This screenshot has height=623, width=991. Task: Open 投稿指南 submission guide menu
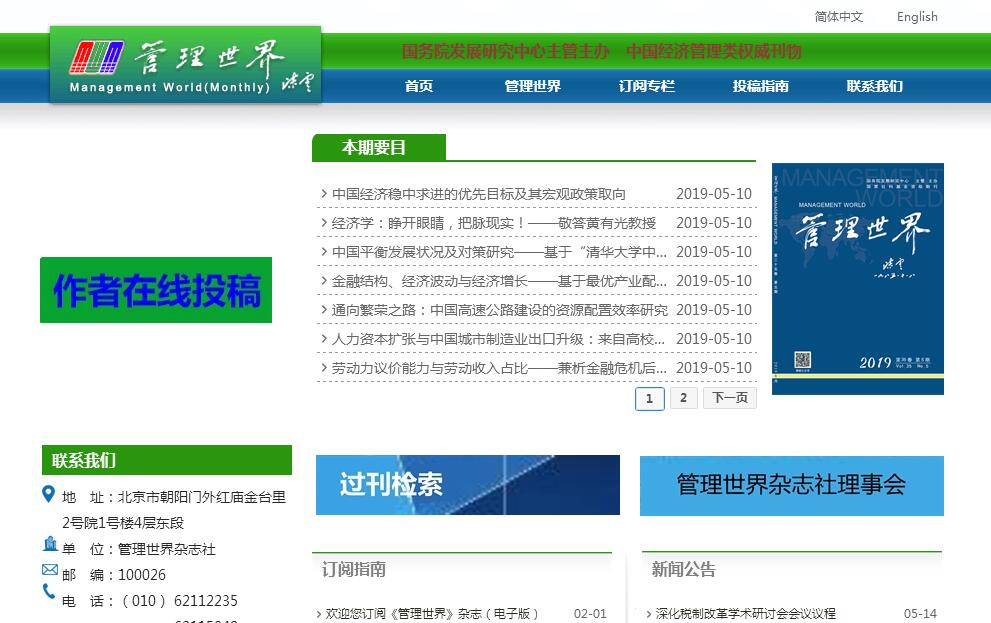point(760,86)
